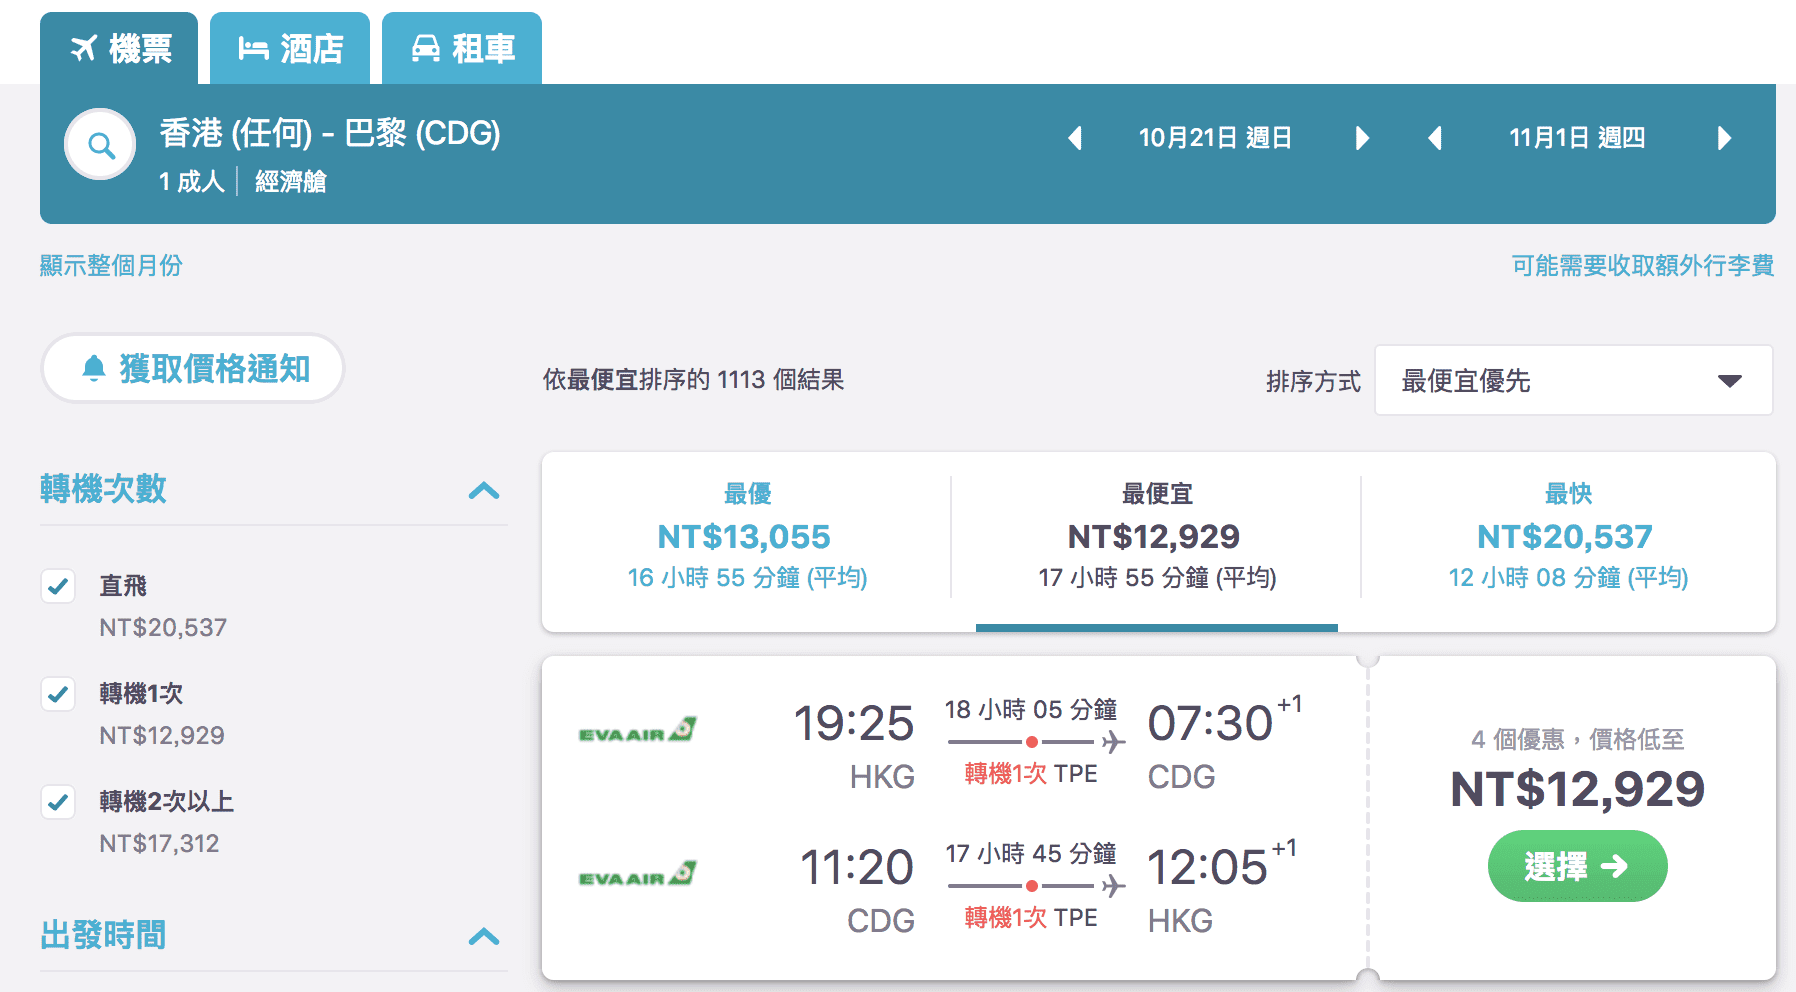Click outbound 轉機1次 TPE stop label
The width and height of the screenshot is (1796, 992).
(x=1031, y=774)
